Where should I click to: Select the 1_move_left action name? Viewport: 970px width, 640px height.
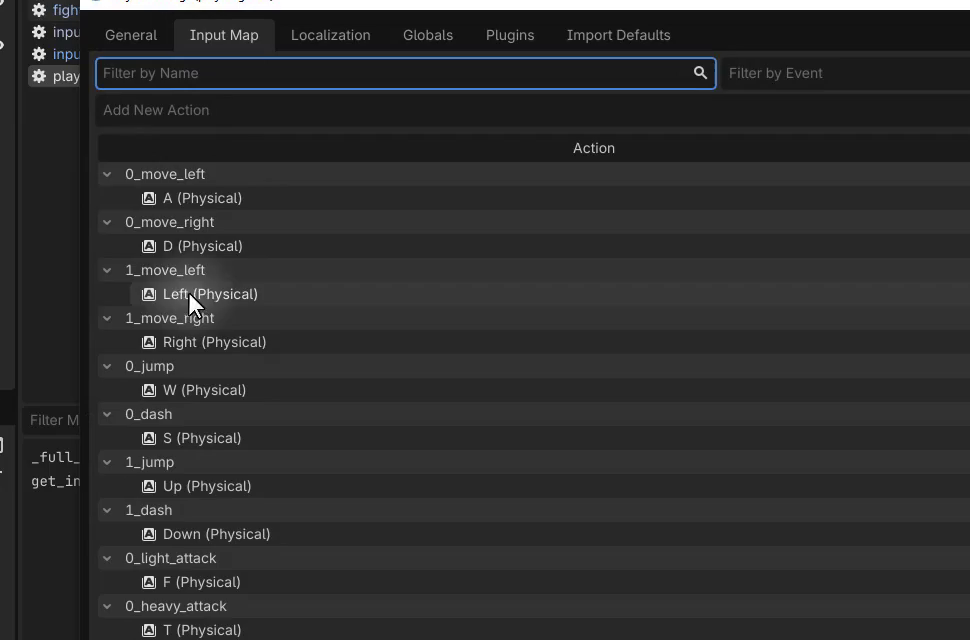click(x=165, y=270)
